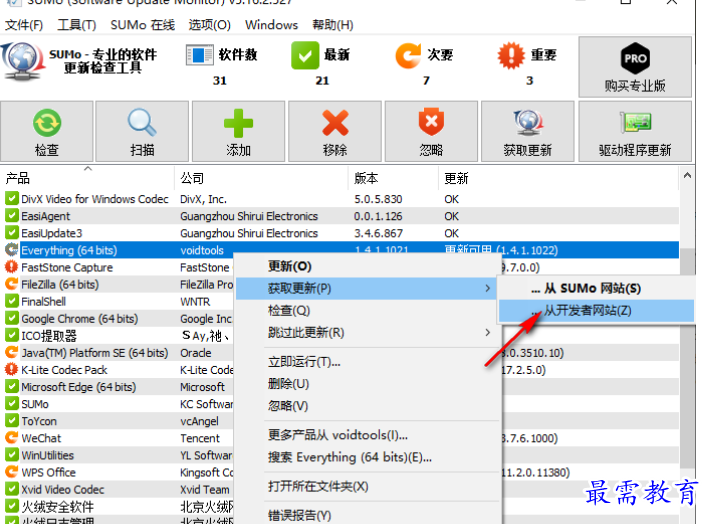Click the green status icon of Xvid Video Codec

(12, 489)
